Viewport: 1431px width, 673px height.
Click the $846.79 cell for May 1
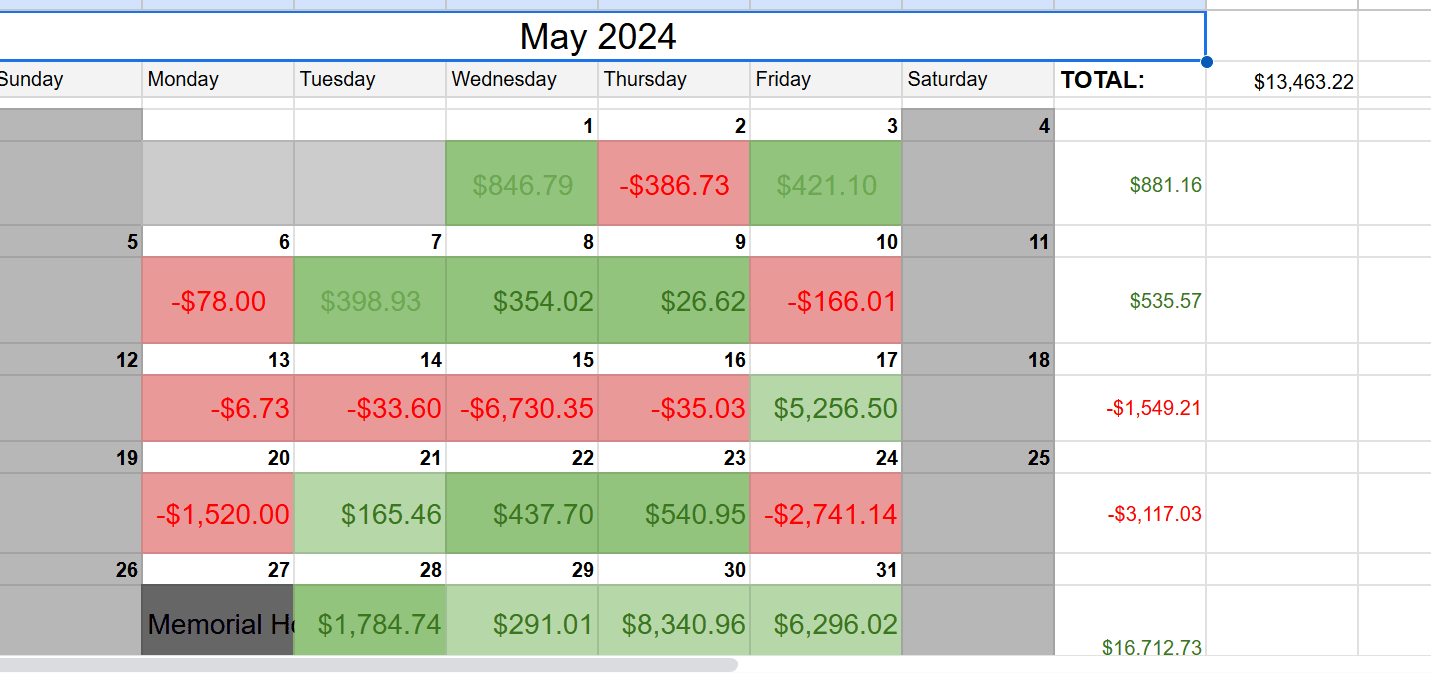(x=522, y=184)
